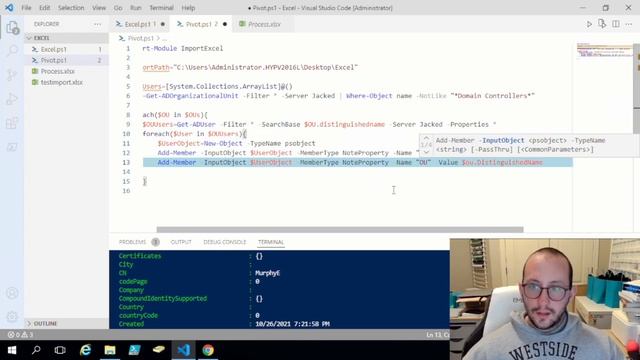
Task: Click the VS Code logo in title bar
Action: [x=9, y=8]
